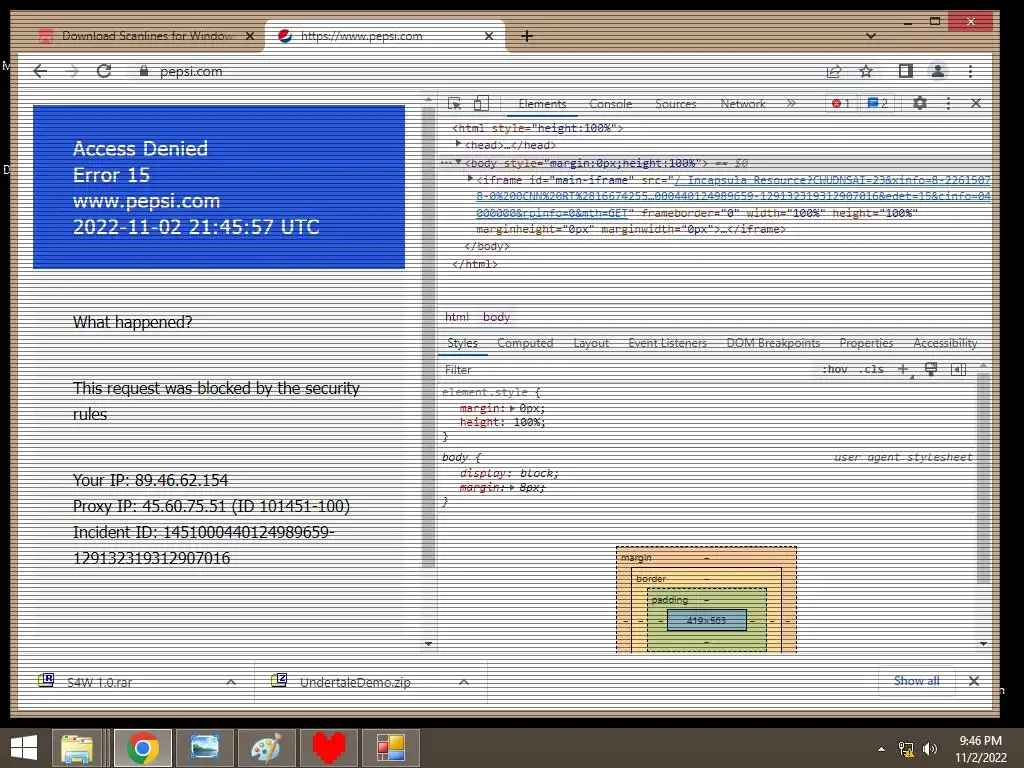Click page scrollbar down arrow
Viewport: 1024px width, 768px height.
pos(428,643)
